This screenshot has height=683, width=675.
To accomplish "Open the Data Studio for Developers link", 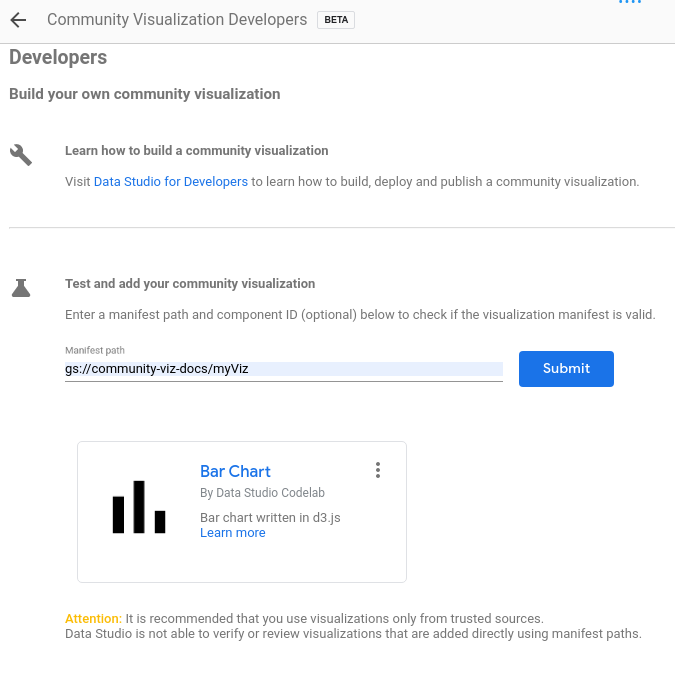I will coord(170,182).
